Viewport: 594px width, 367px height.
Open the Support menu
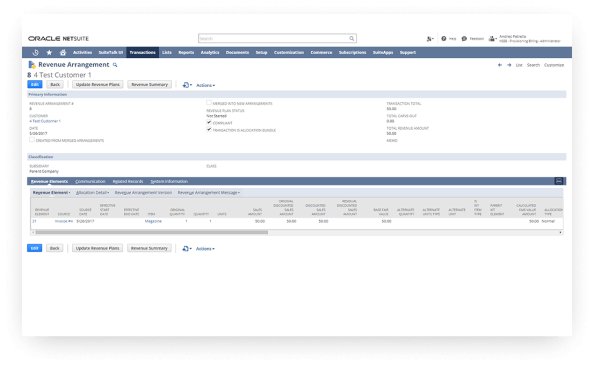point(408,53)
